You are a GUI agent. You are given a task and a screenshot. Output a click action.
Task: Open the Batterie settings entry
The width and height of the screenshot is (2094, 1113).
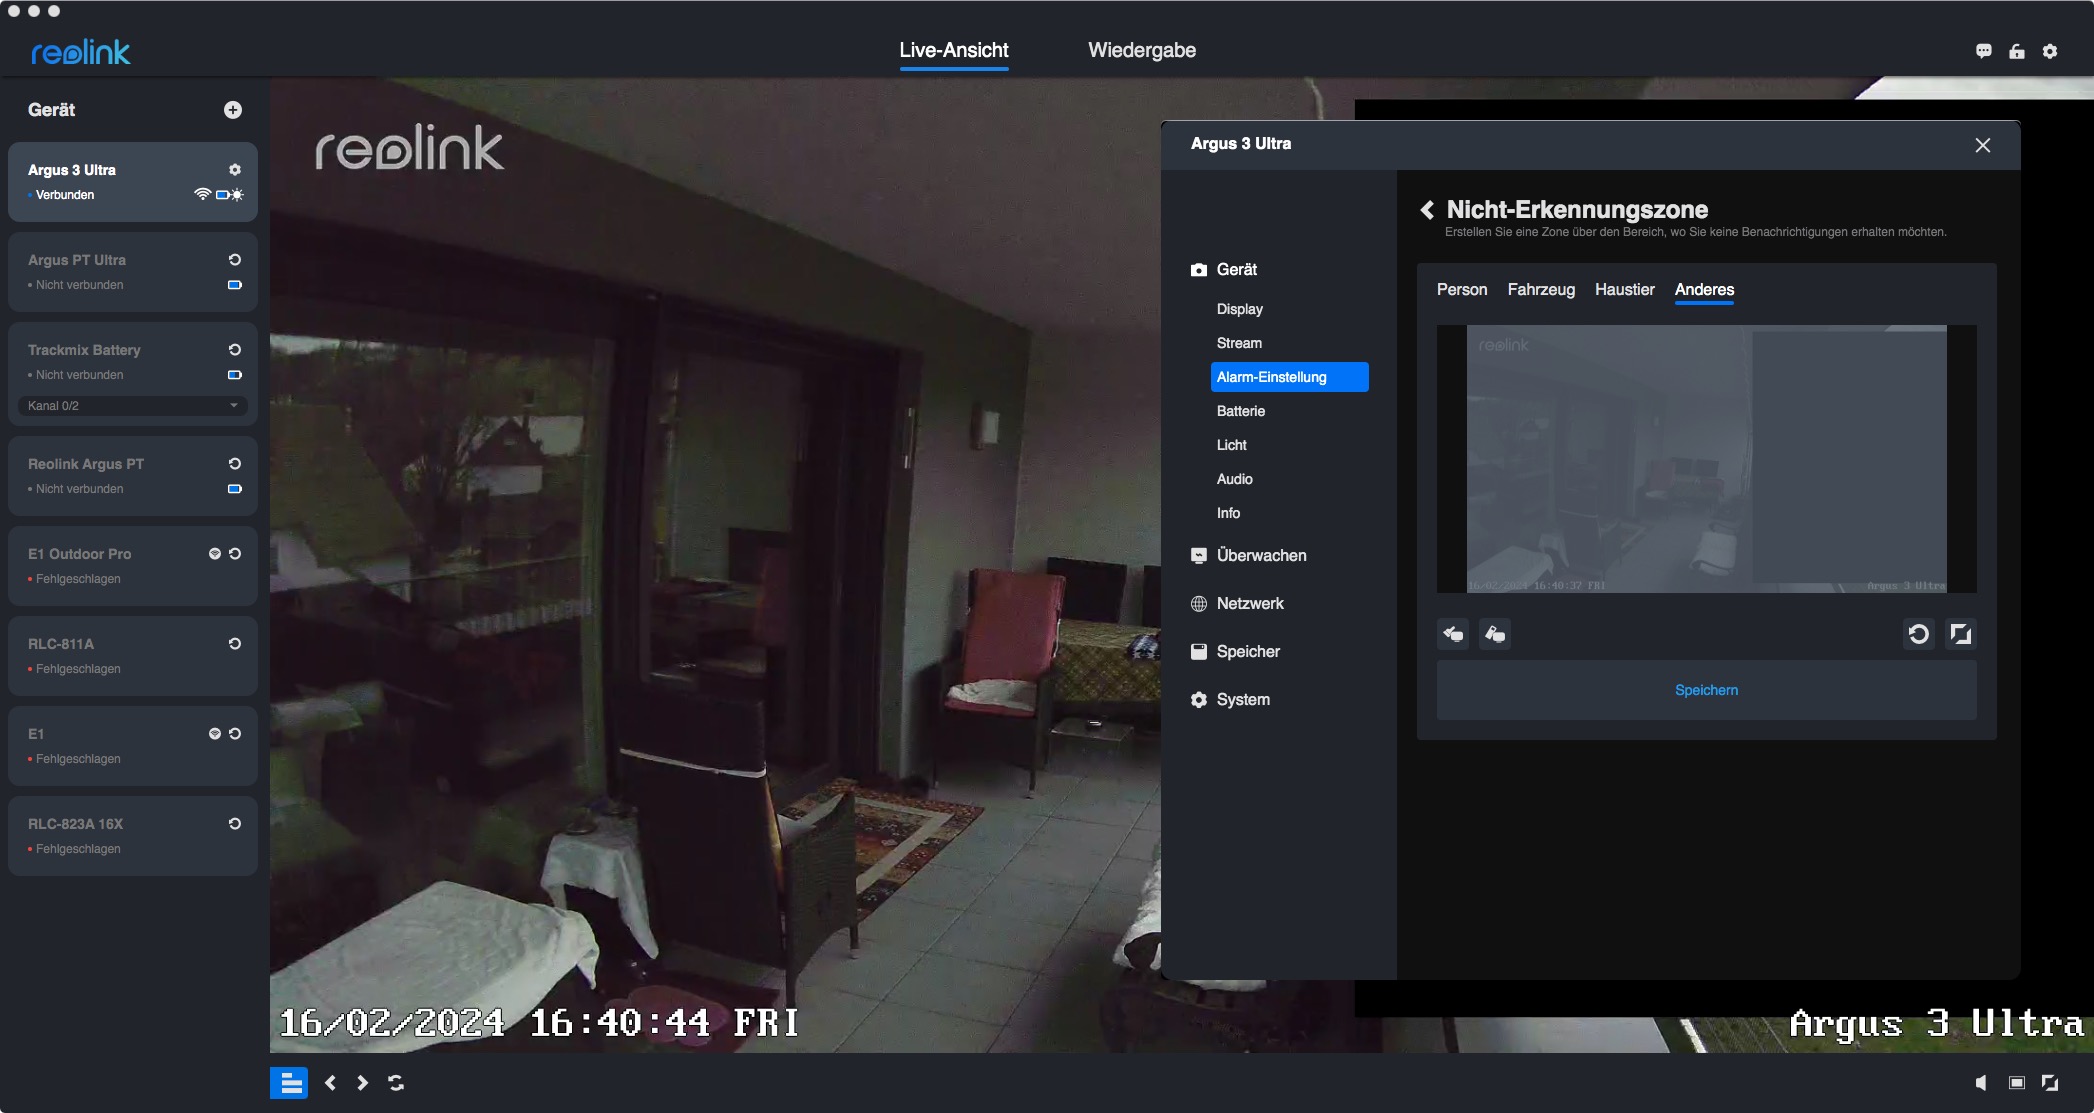(1240, 411)
